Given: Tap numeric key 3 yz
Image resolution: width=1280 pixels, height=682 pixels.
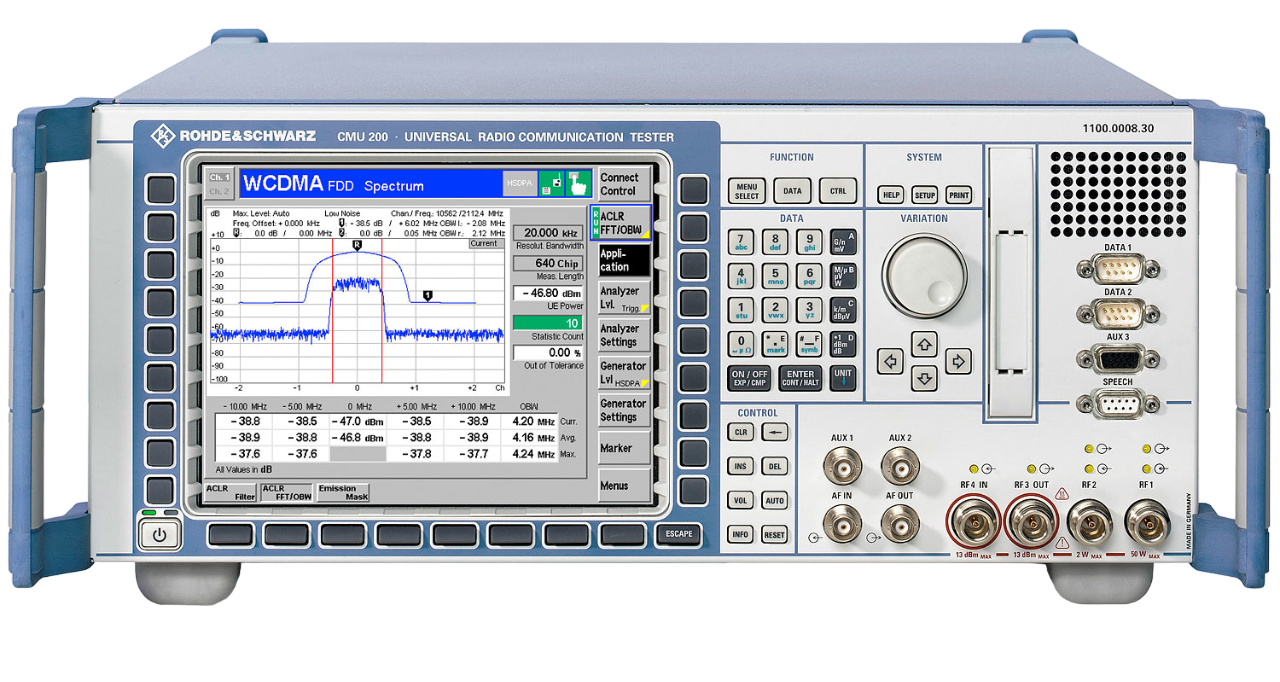Looking at the screenshot, I should 809,310.
